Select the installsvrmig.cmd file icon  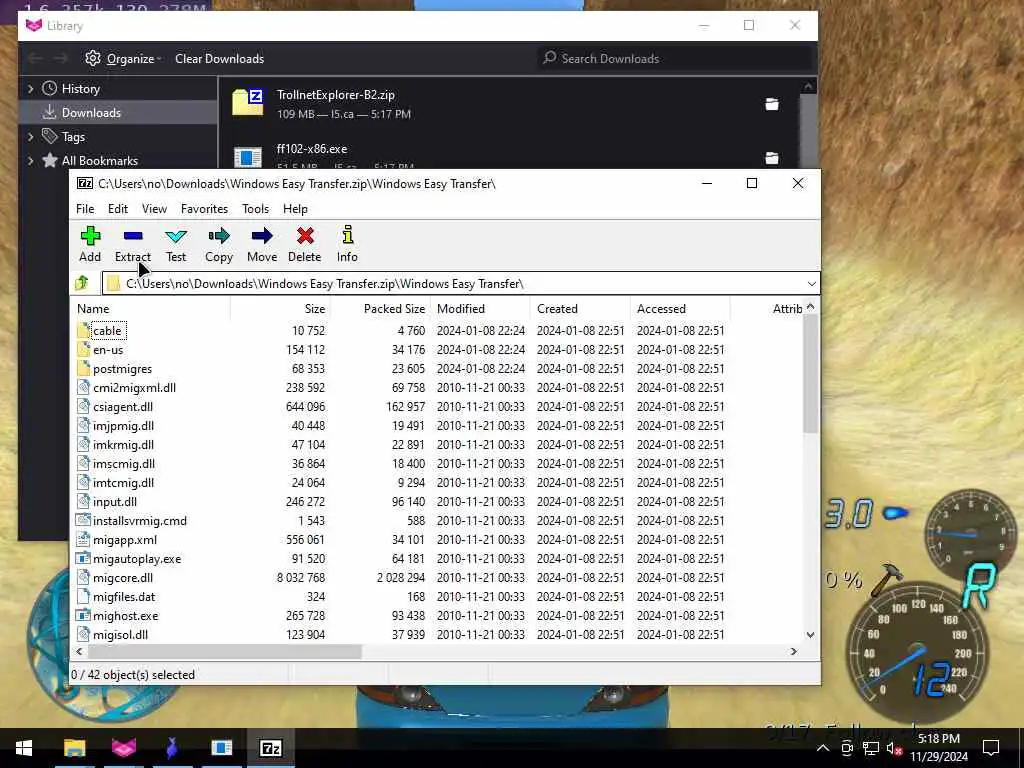[x=83, y=520]
